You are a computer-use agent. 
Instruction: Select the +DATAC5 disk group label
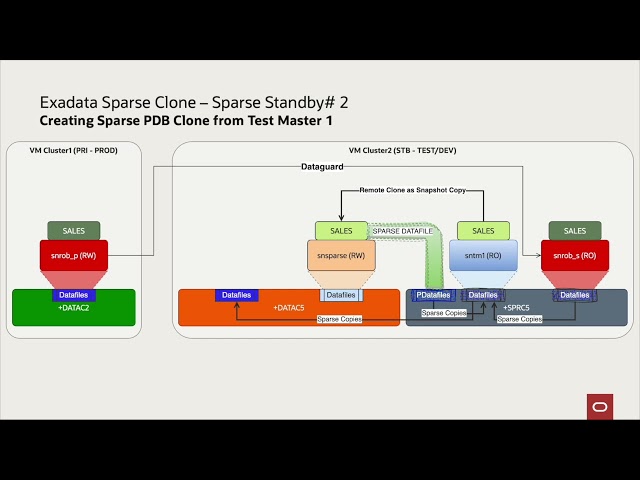pyautogui.click(x=289, y=308)
